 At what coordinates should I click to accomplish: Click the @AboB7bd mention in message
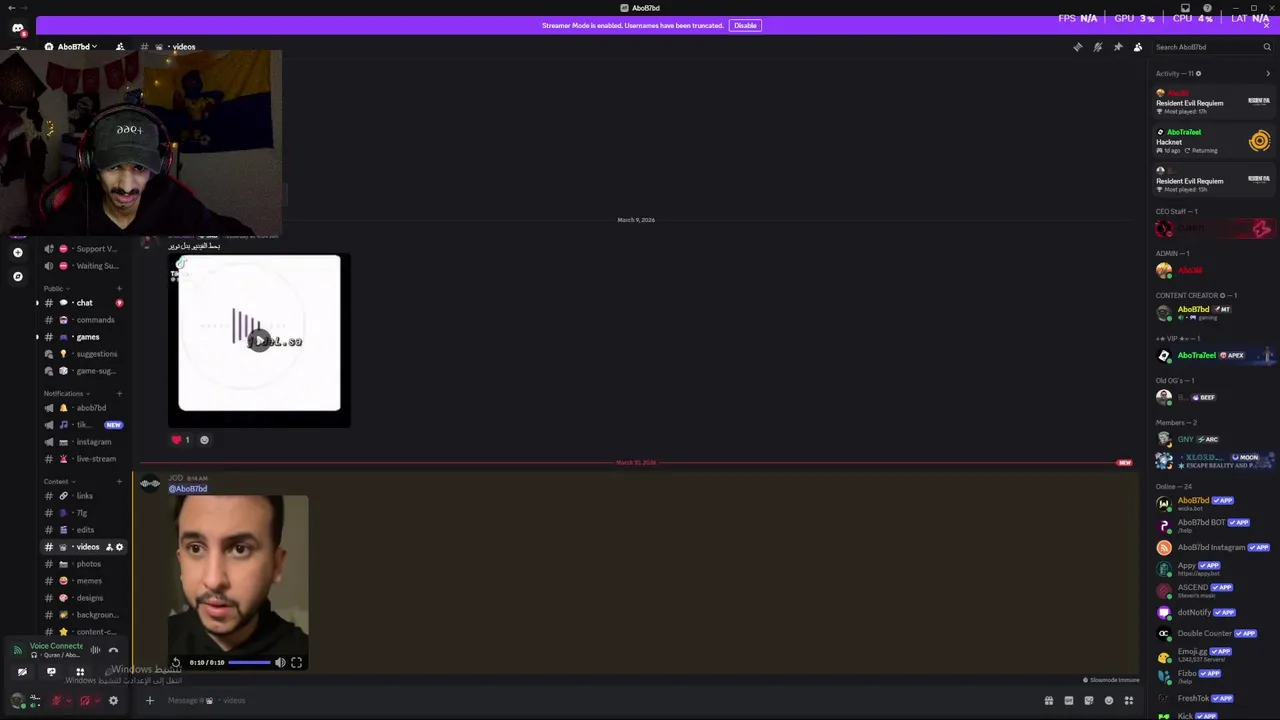click(x=188, y=488)
